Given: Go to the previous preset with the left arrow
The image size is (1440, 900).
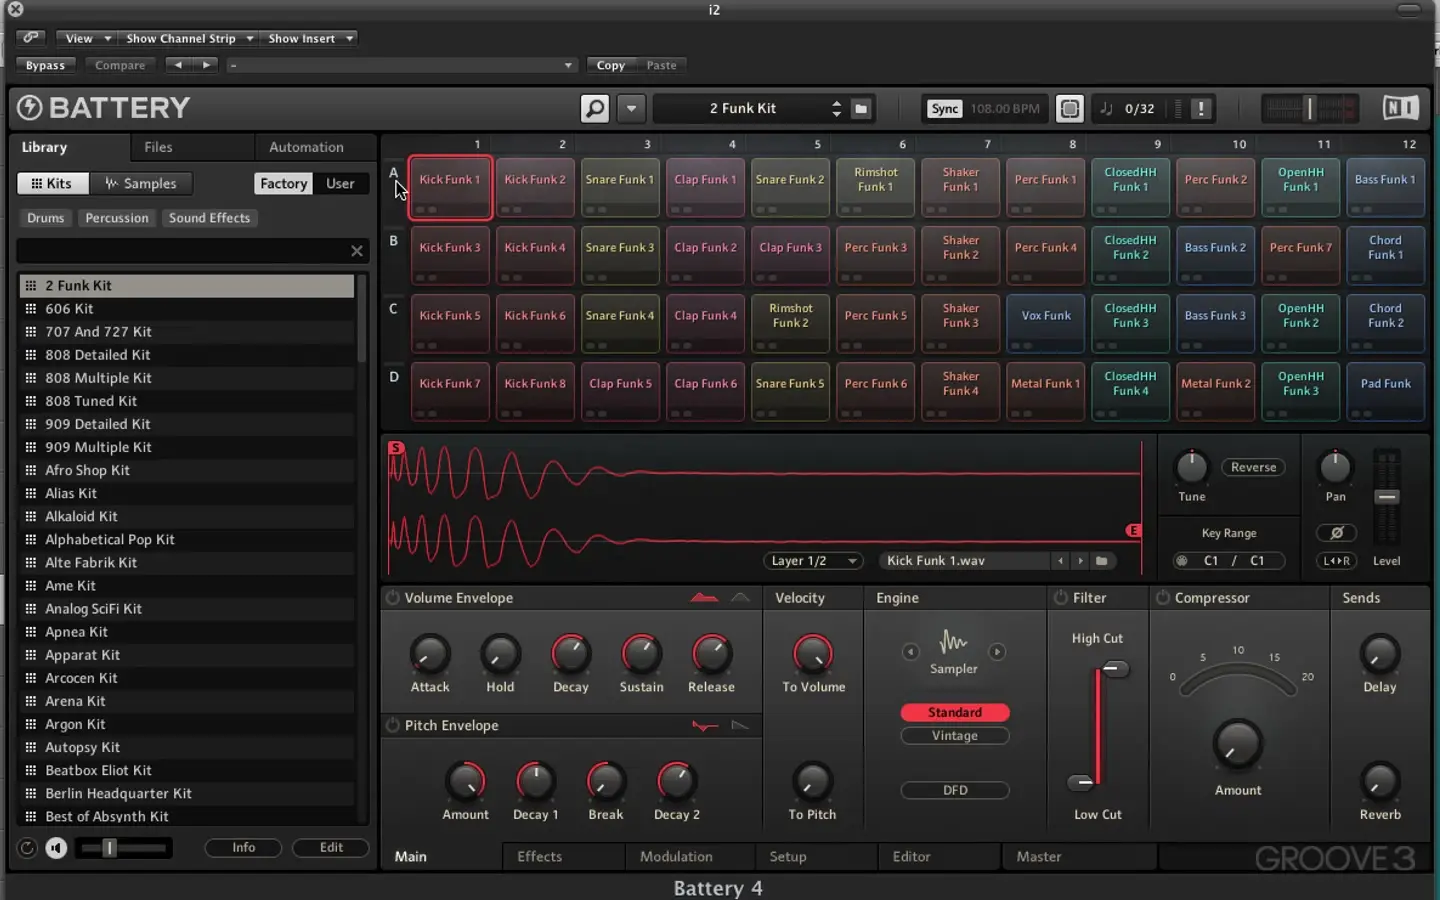Looking at the screenshot, I should click(178, 65).
